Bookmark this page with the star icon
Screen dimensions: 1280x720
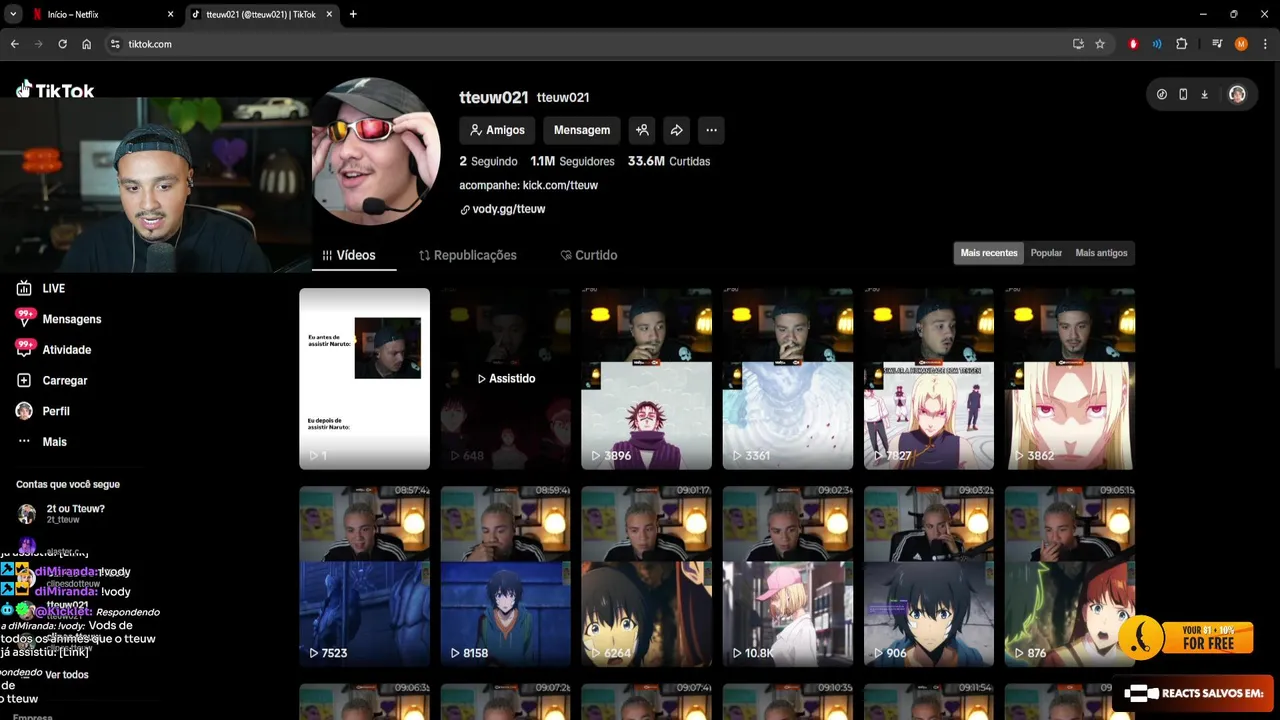click(1100, 44)
